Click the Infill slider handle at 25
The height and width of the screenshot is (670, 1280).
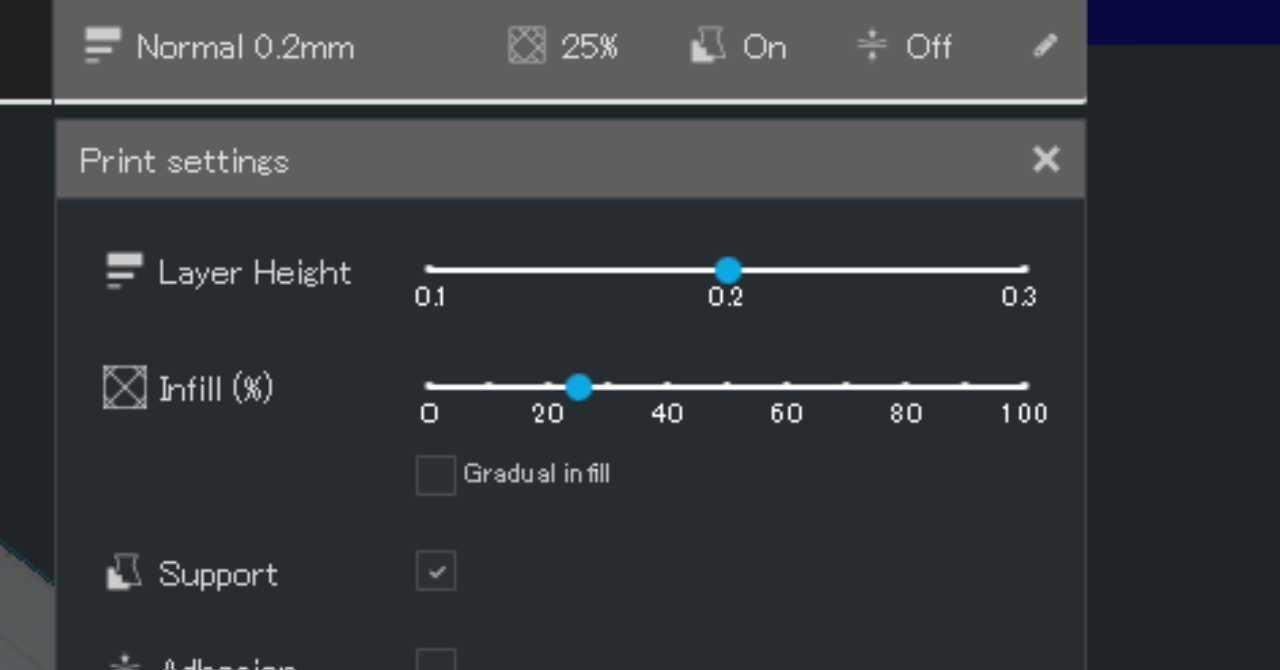(x=578, y=386)
